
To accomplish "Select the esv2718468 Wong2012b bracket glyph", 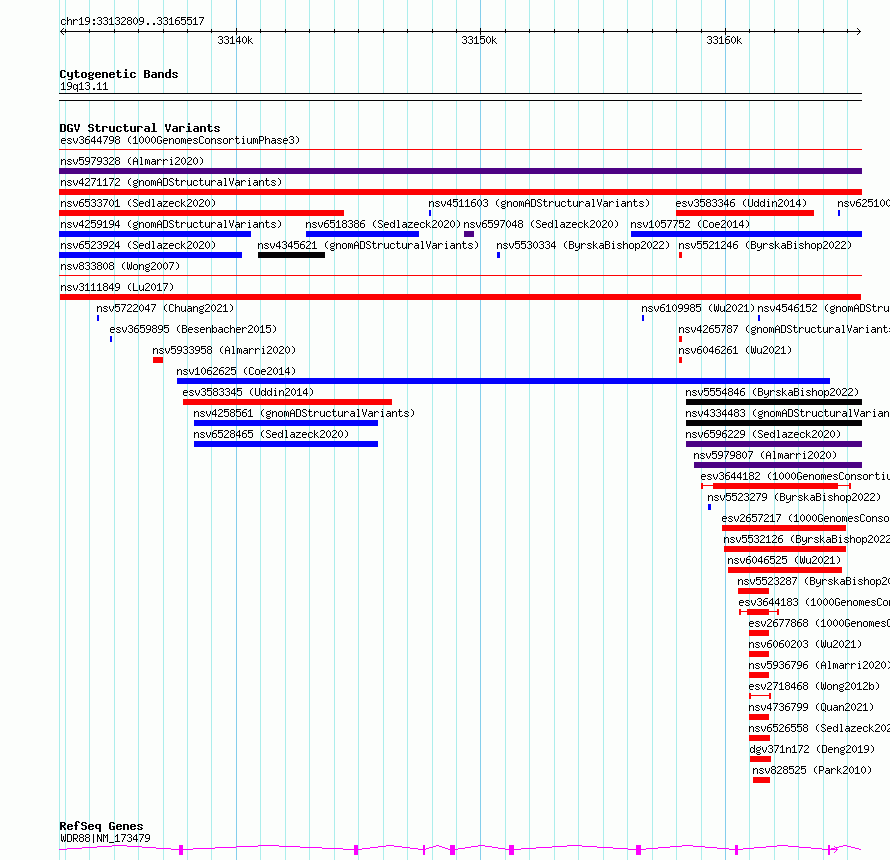I will coord(760,696).
